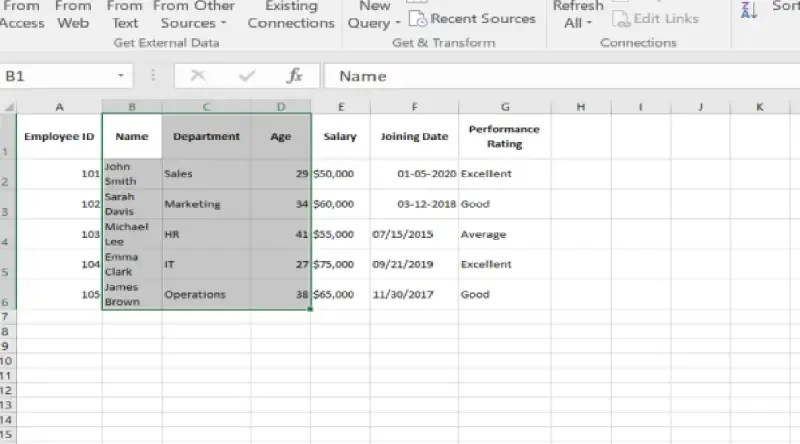Click the From Web button
Image resolution: width=800 pixels, height=444 pixels.
pos(73,15)
